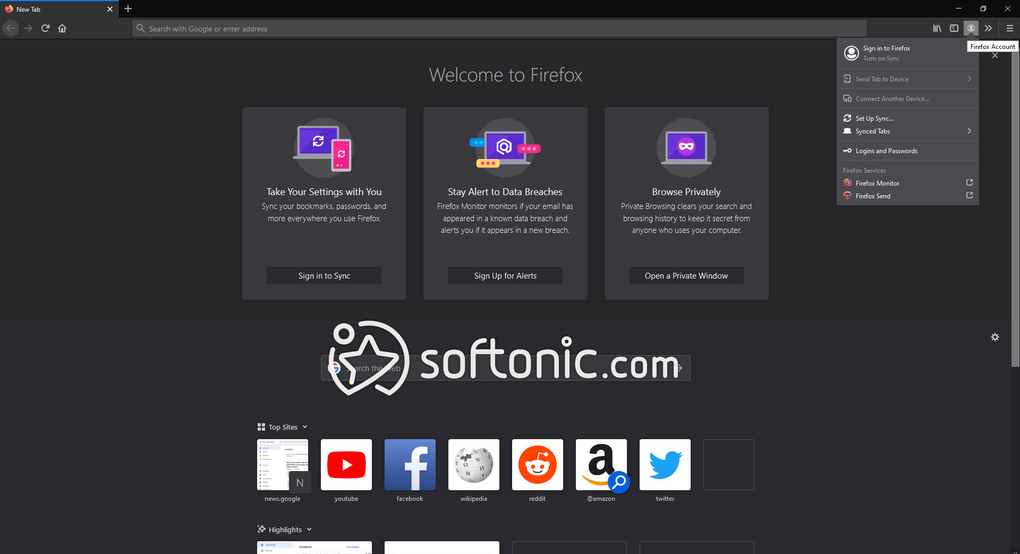Screen dimensions: 1020x554
Task: Click the empty top site placeholder tile
Action: (x=729, y=464)
